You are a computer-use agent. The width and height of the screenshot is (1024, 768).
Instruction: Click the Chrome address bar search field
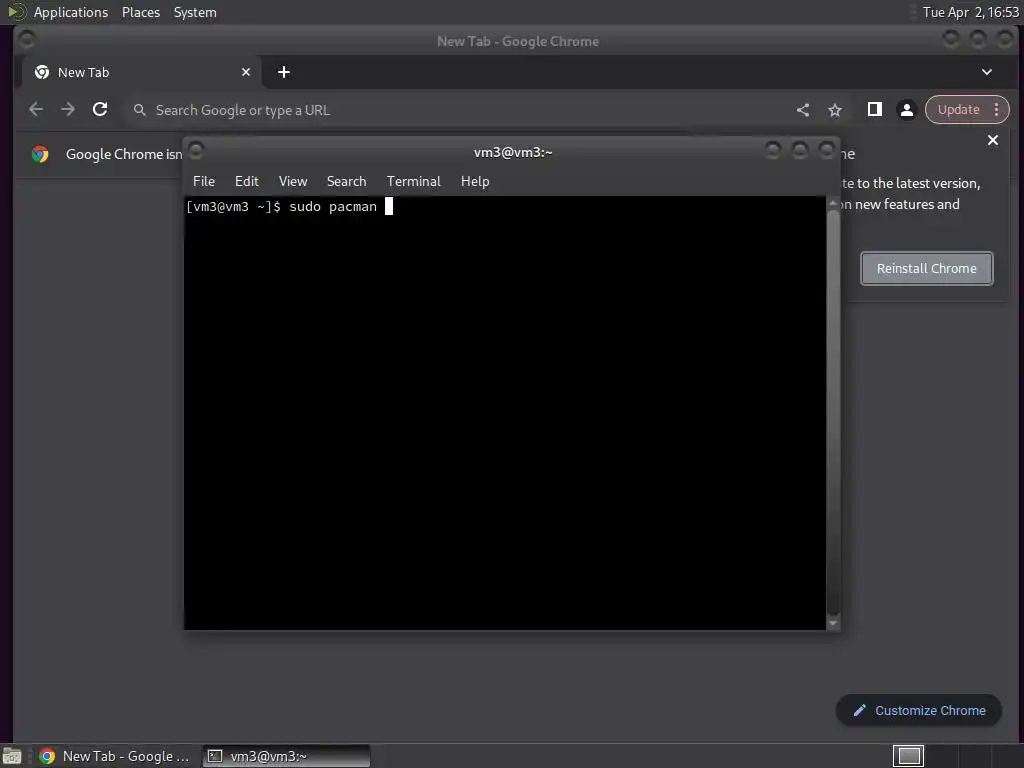(x=457, y=110)
